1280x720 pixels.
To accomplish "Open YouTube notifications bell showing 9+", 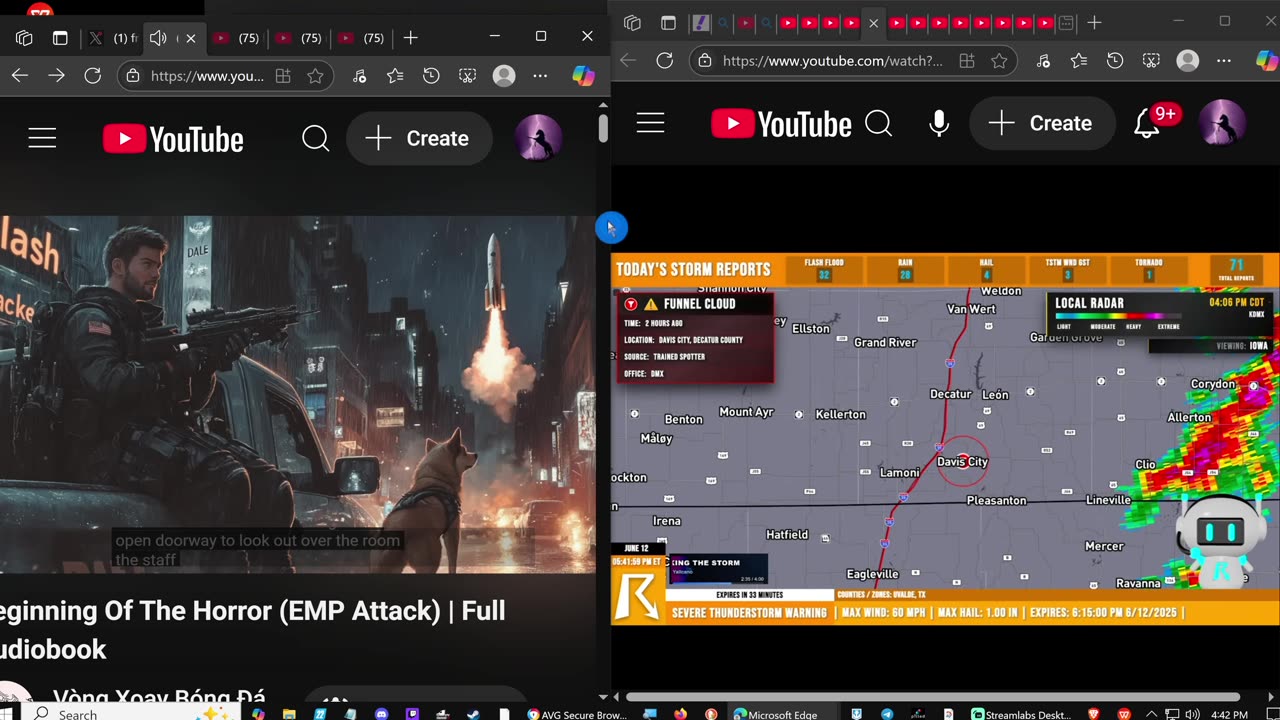I will click(x=1147, y=123).
